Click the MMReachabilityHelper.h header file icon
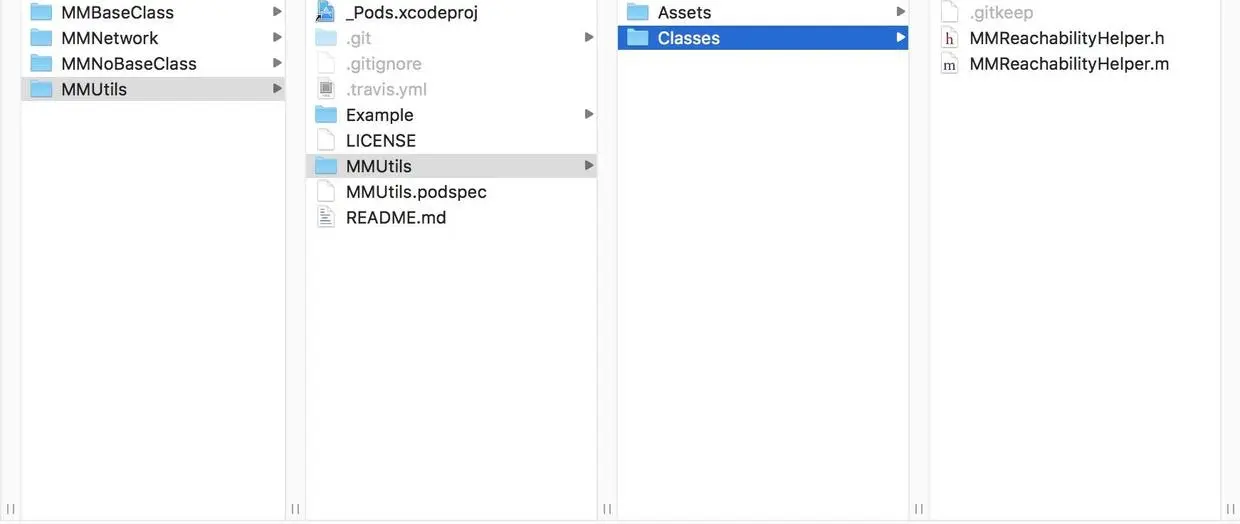The height and width of the screenshot is (524, 1240). (x=950, y=38)
